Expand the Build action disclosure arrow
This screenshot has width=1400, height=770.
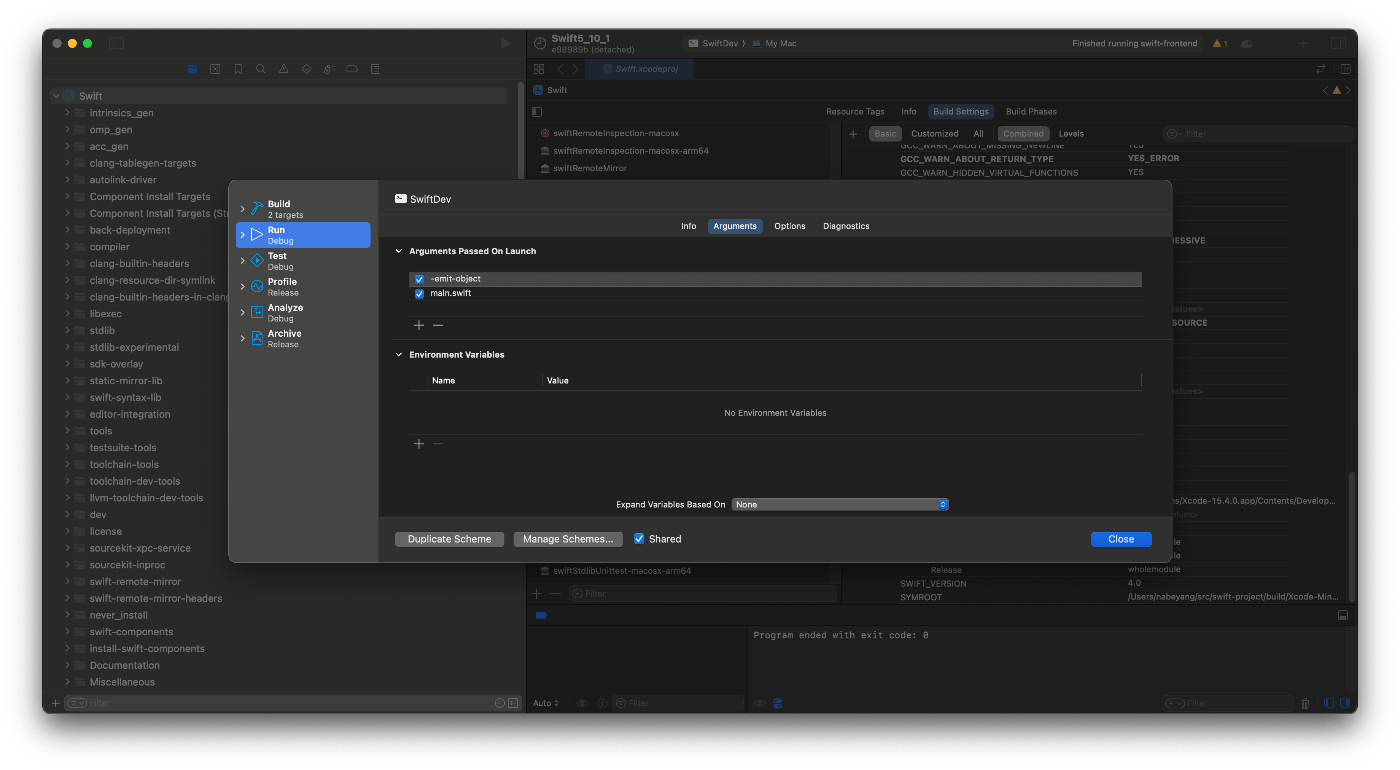click(x=242, y=209)
